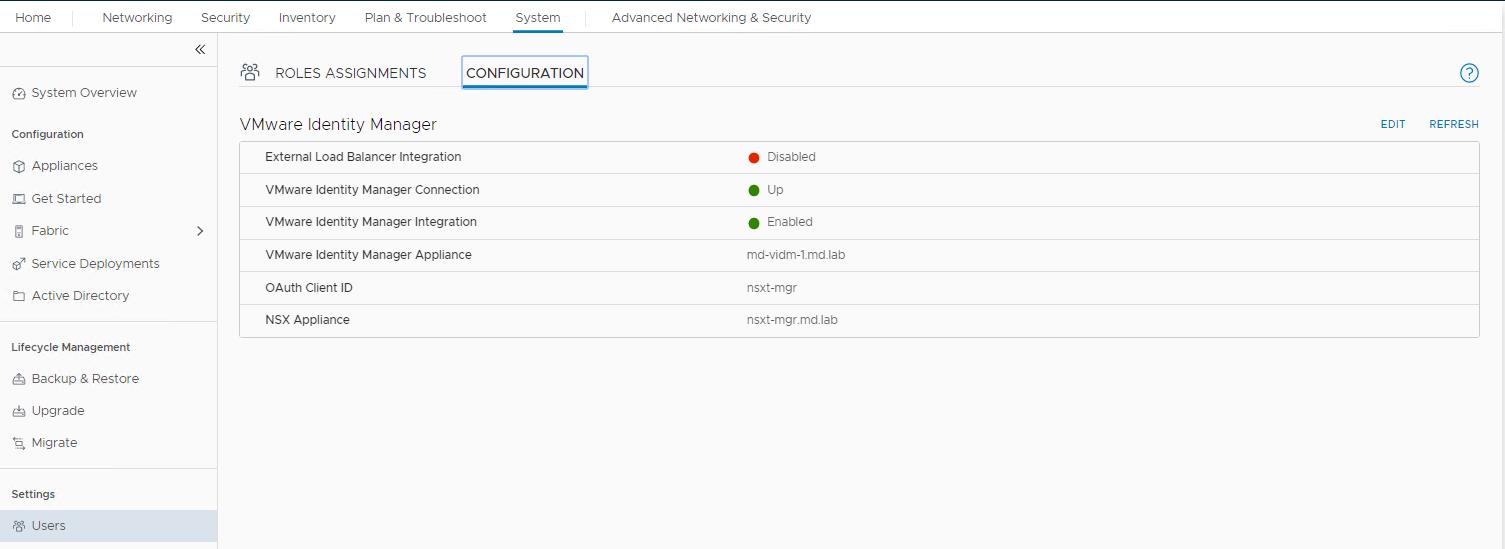Open the Migrate page
1505x549 pixels.
point(54,443)
